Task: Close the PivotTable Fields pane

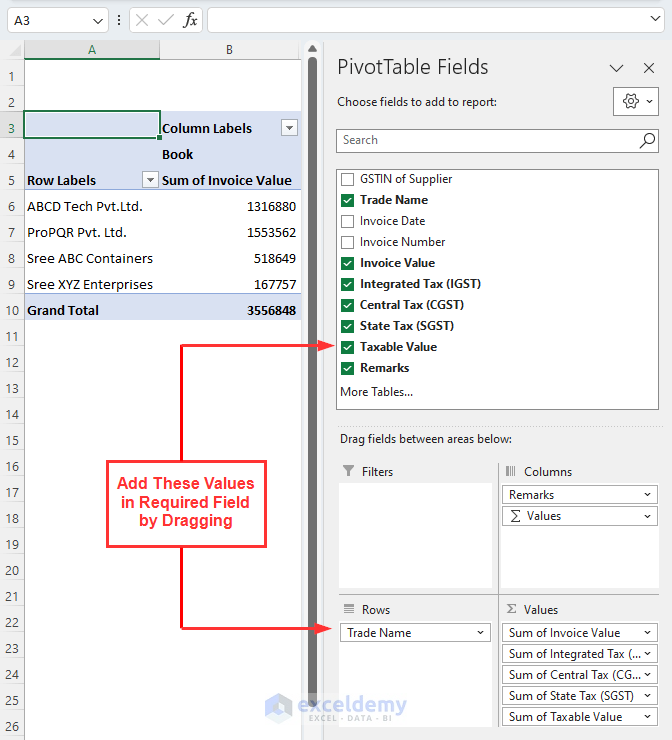Action: [649, 68]
